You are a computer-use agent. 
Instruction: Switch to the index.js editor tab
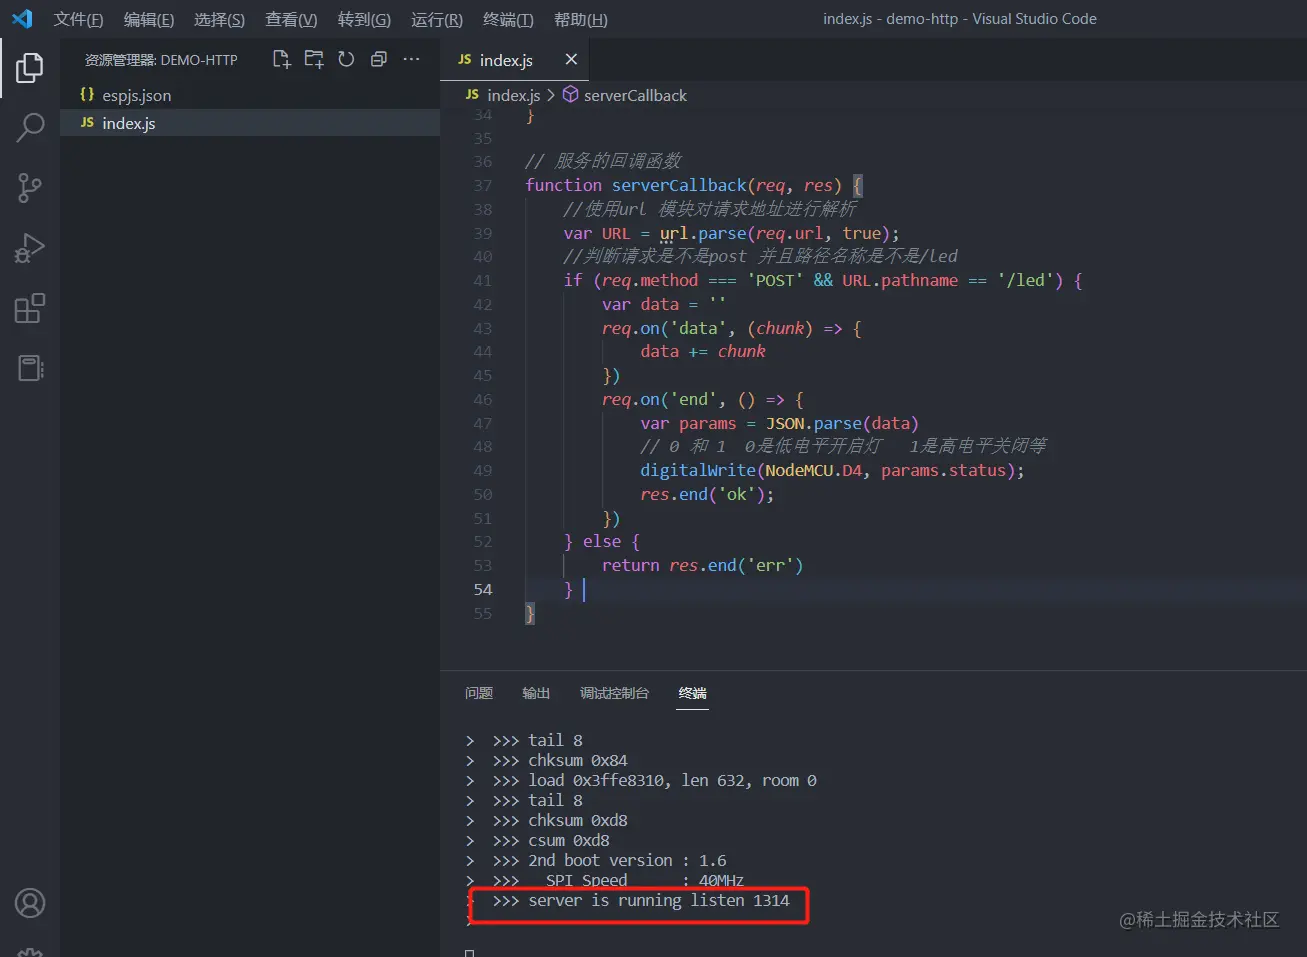514,60
